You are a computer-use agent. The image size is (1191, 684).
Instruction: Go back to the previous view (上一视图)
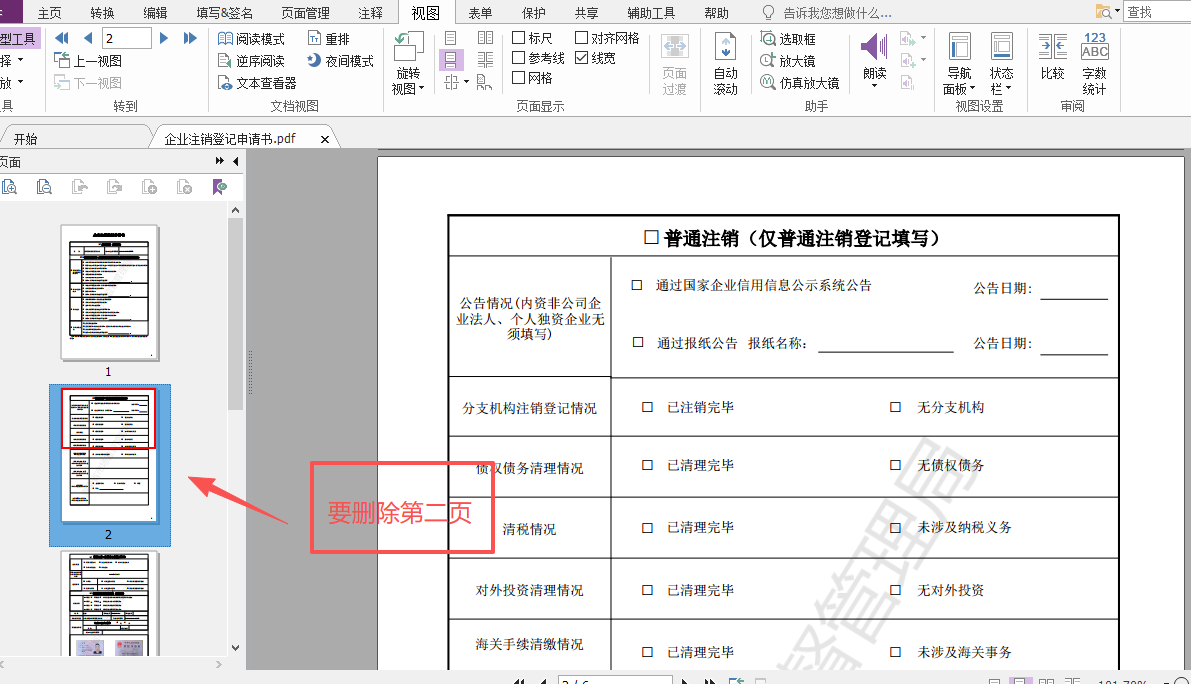(x=88, y=61)
